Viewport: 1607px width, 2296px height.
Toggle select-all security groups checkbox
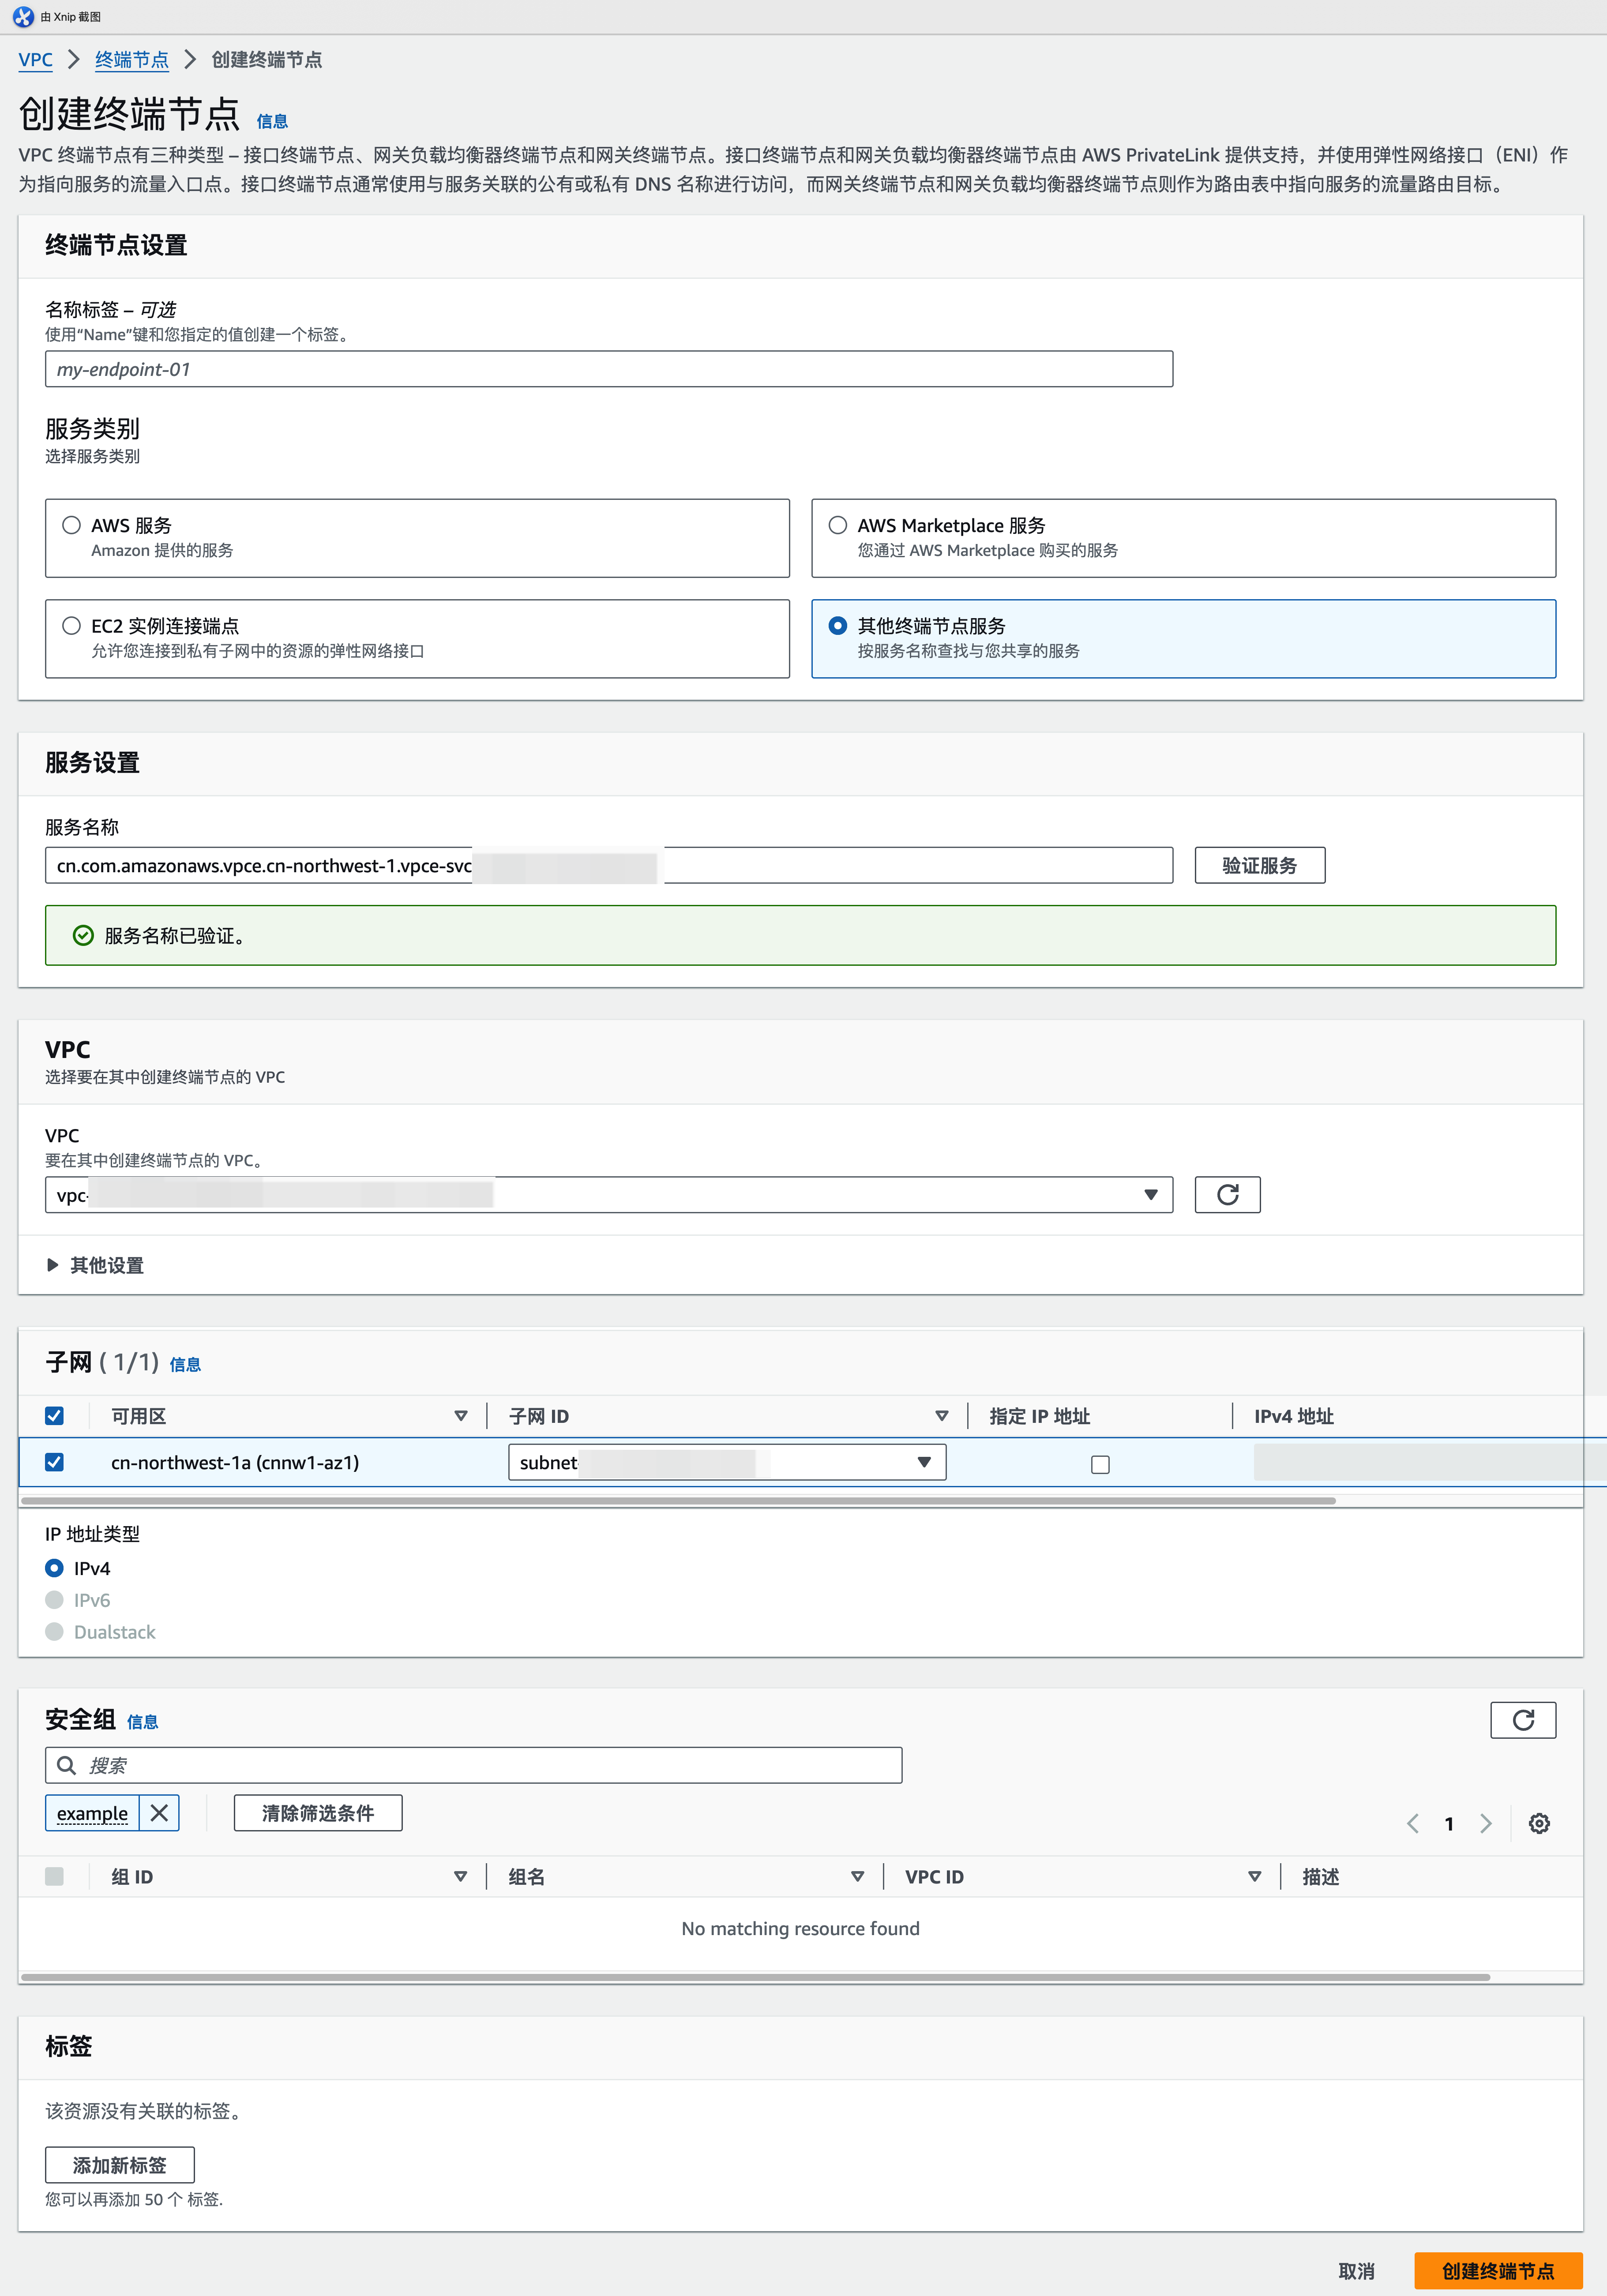point(54,1876)
